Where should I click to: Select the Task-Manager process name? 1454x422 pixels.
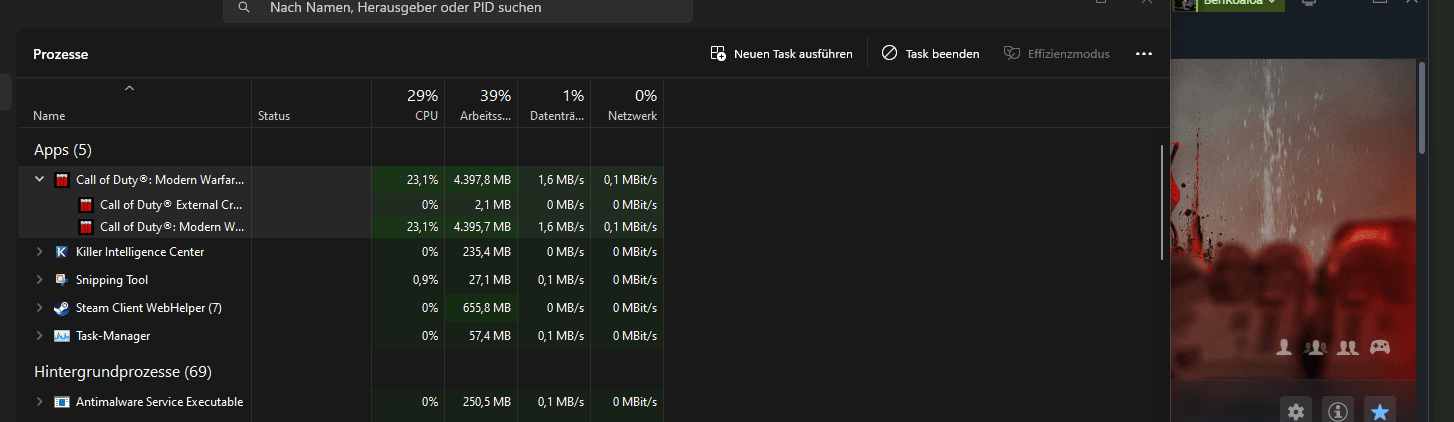pyautogui.click(x=113, y=336)
